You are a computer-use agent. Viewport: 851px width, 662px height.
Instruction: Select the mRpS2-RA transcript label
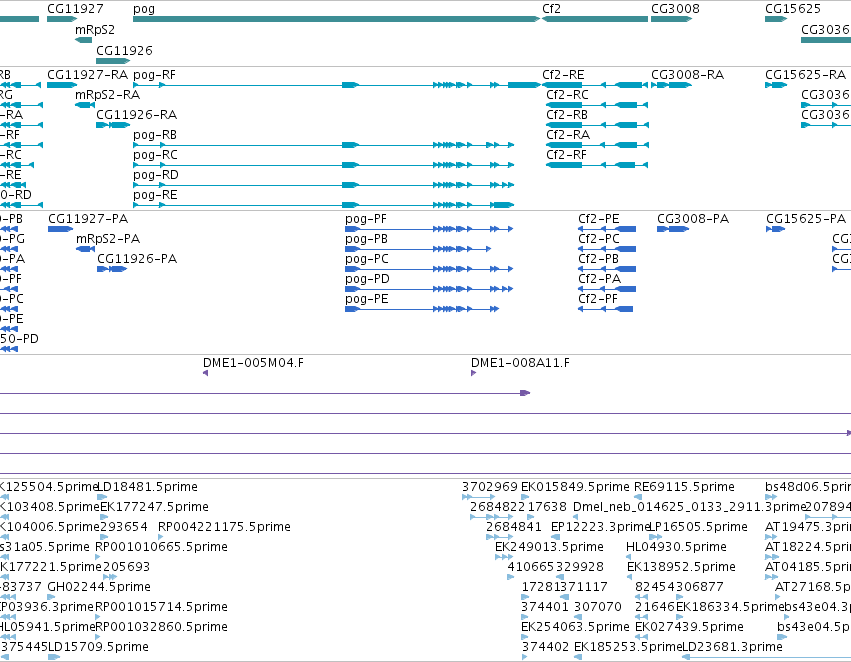[107, 95]
